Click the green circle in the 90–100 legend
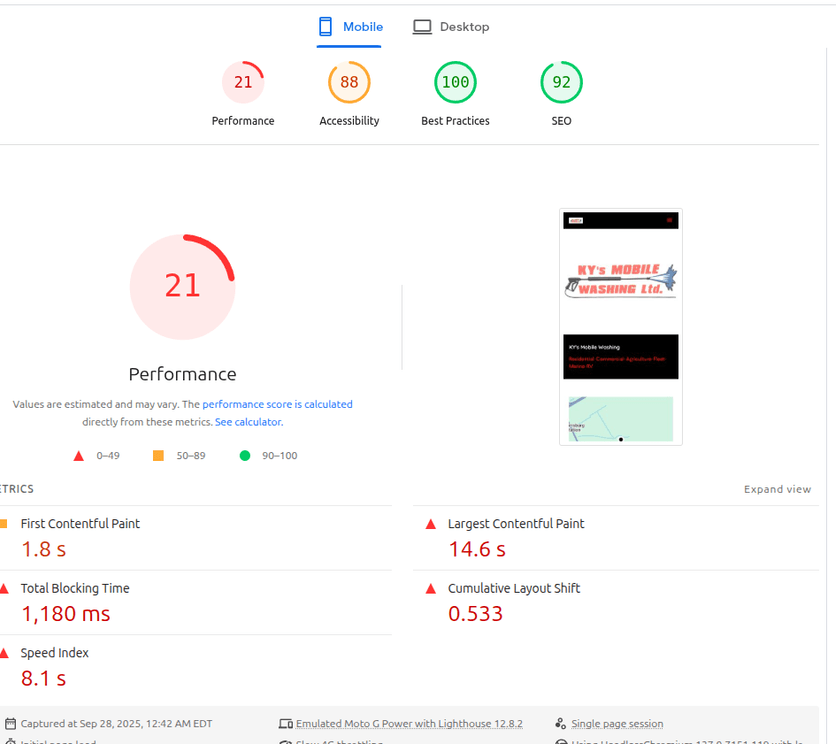The image size is (836, 744). pos(244,455)
